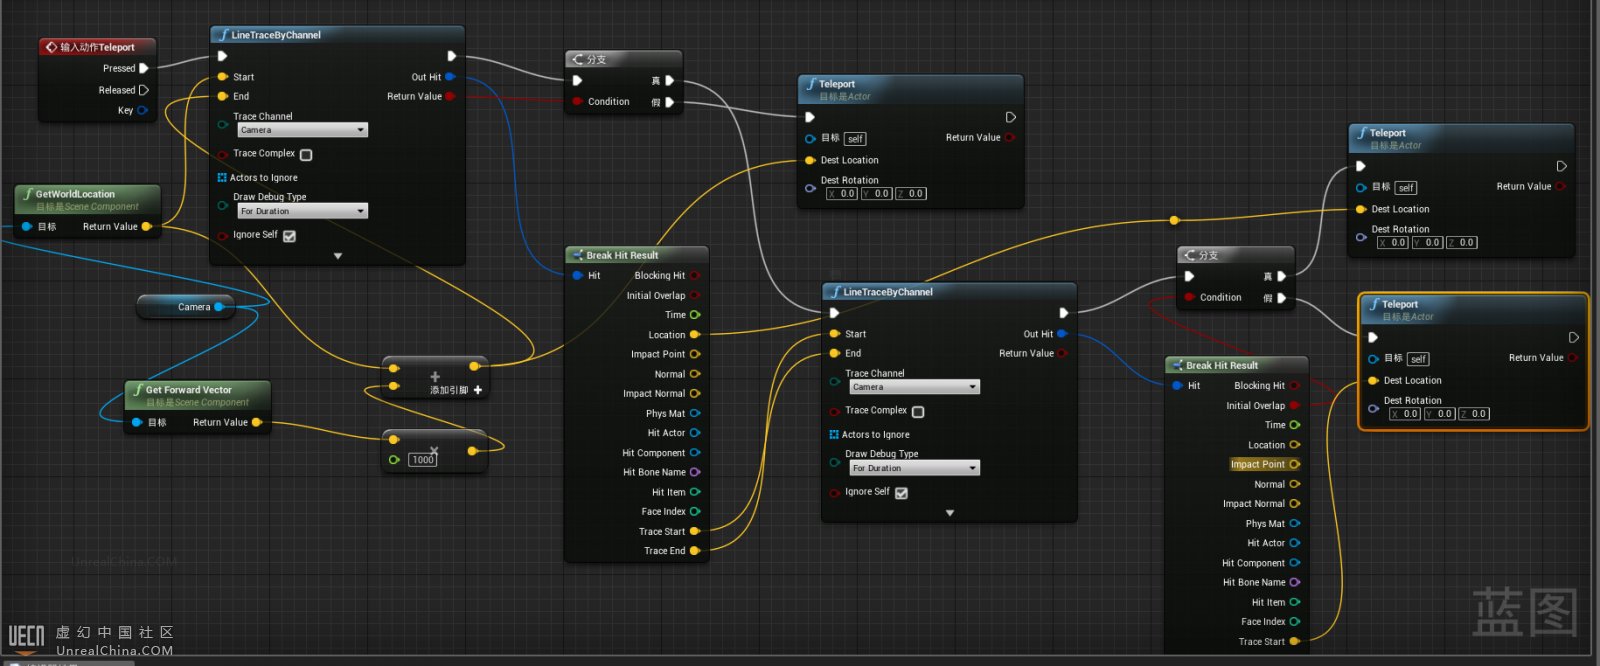Click the self target box on selected Teleport node
The image size is (1600, 666).
(x=1418, y=359)
